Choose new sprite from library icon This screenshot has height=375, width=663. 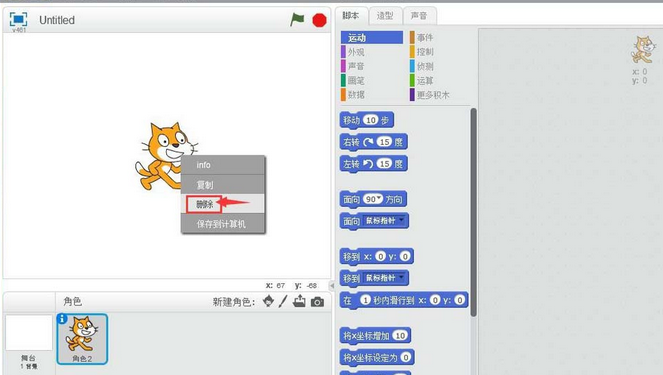point(268,301)
